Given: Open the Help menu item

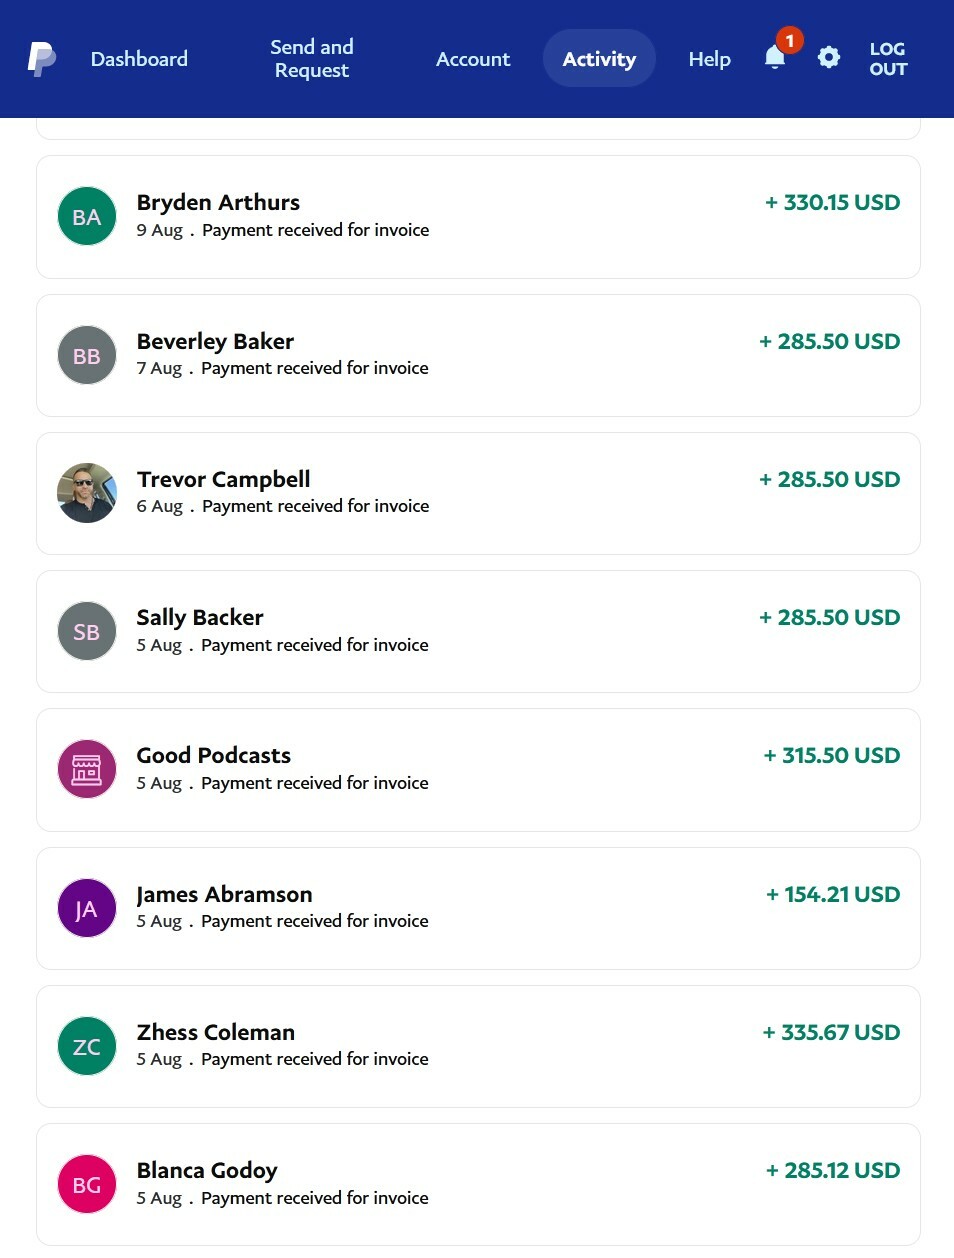Looking at the screenshot, I should click(x=709, y=59).
